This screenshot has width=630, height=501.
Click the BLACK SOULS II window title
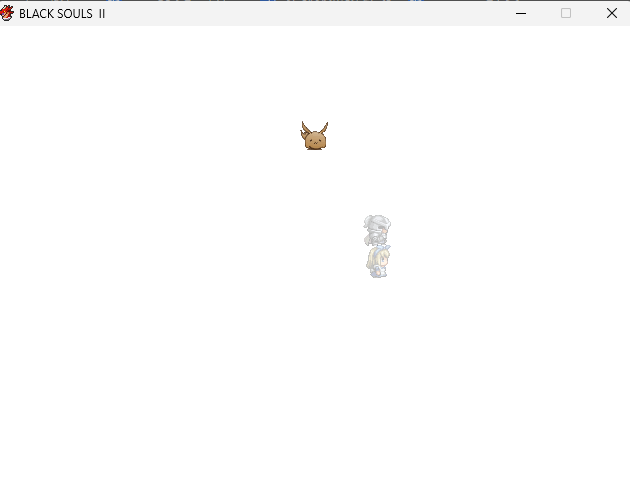[x=62, y=14]
